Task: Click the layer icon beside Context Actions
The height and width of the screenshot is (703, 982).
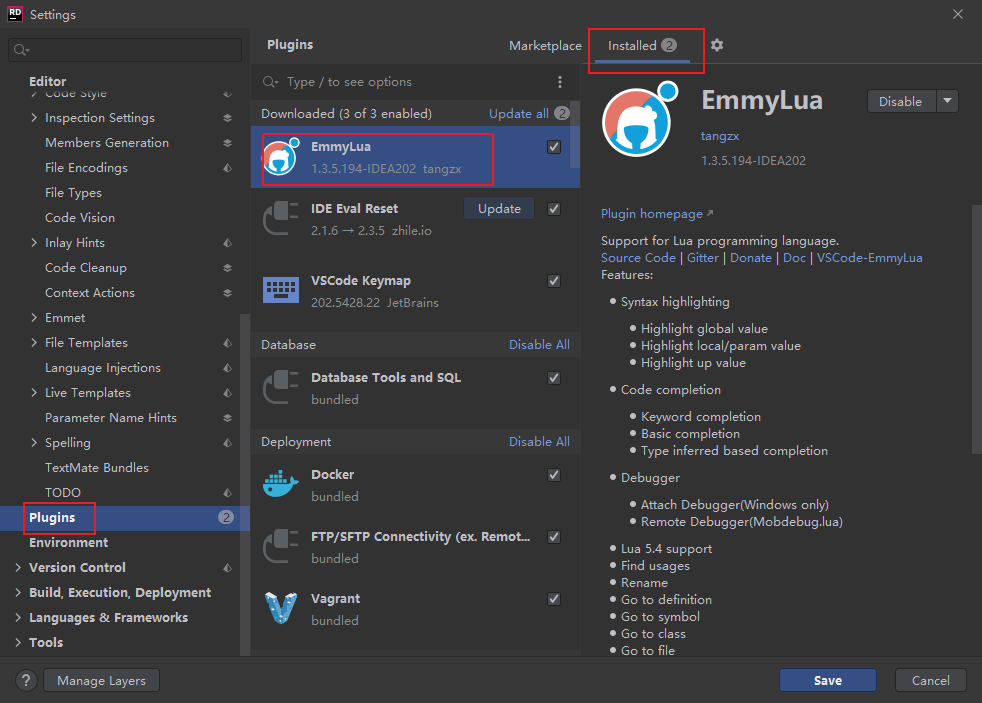Action: click(227, 293)
